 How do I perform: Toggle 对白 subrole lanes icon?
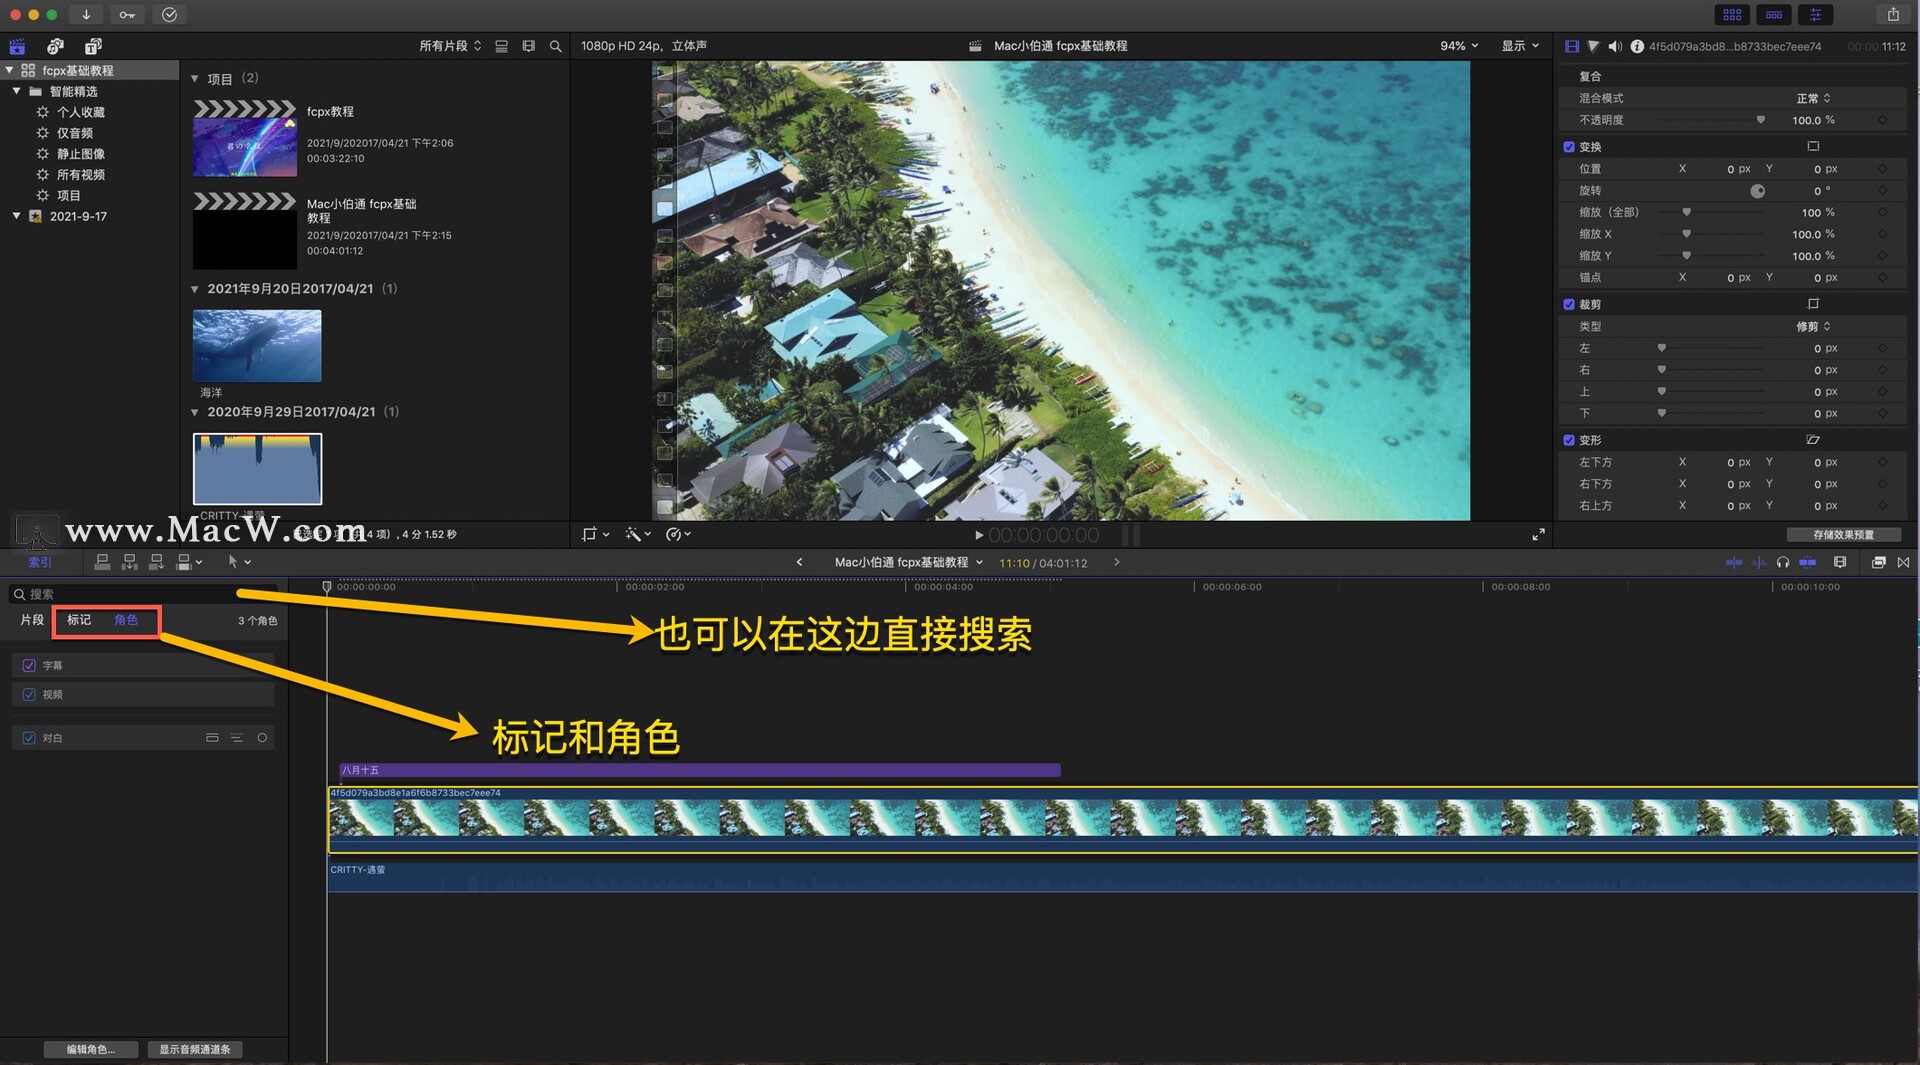pos(237,738)
